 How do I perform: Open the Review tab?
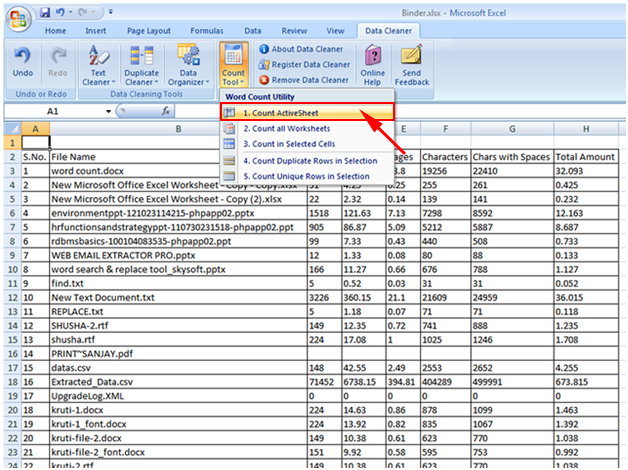(x=294, y=31)
